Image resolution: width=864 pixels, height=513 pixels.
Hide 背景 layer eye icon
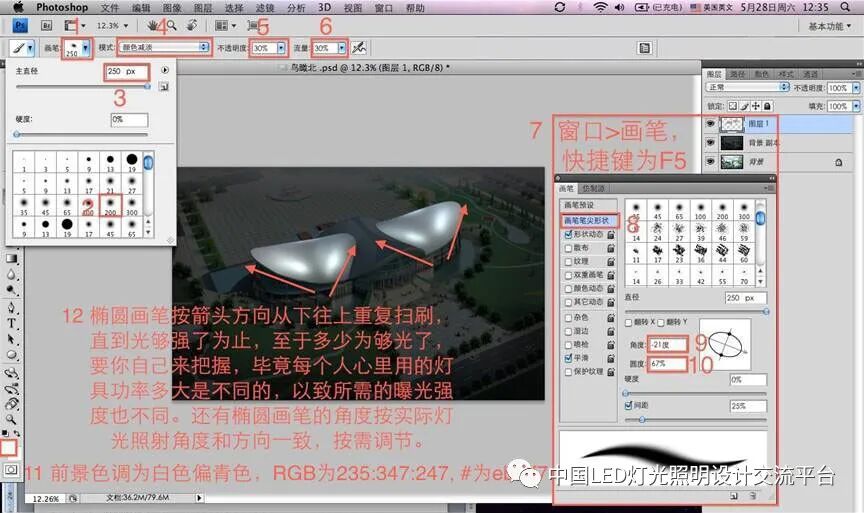click(710, 161)
